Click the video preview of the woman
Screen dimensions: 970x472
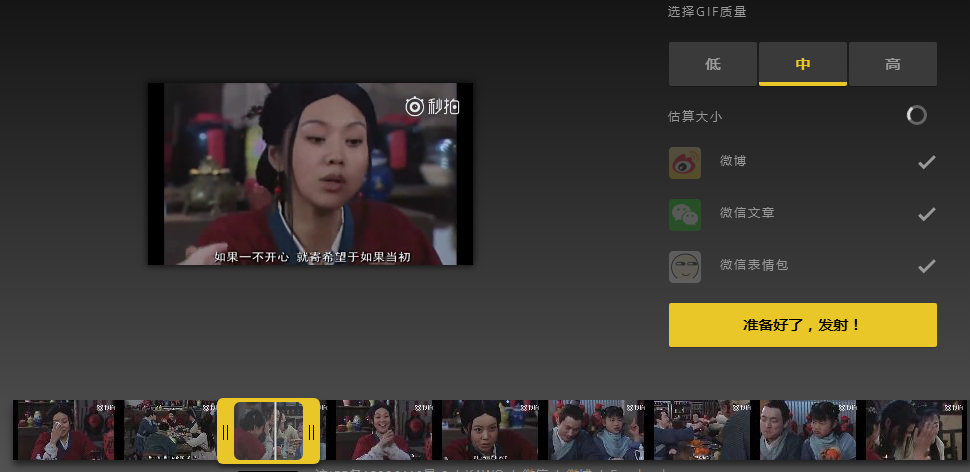coord(310,174)
